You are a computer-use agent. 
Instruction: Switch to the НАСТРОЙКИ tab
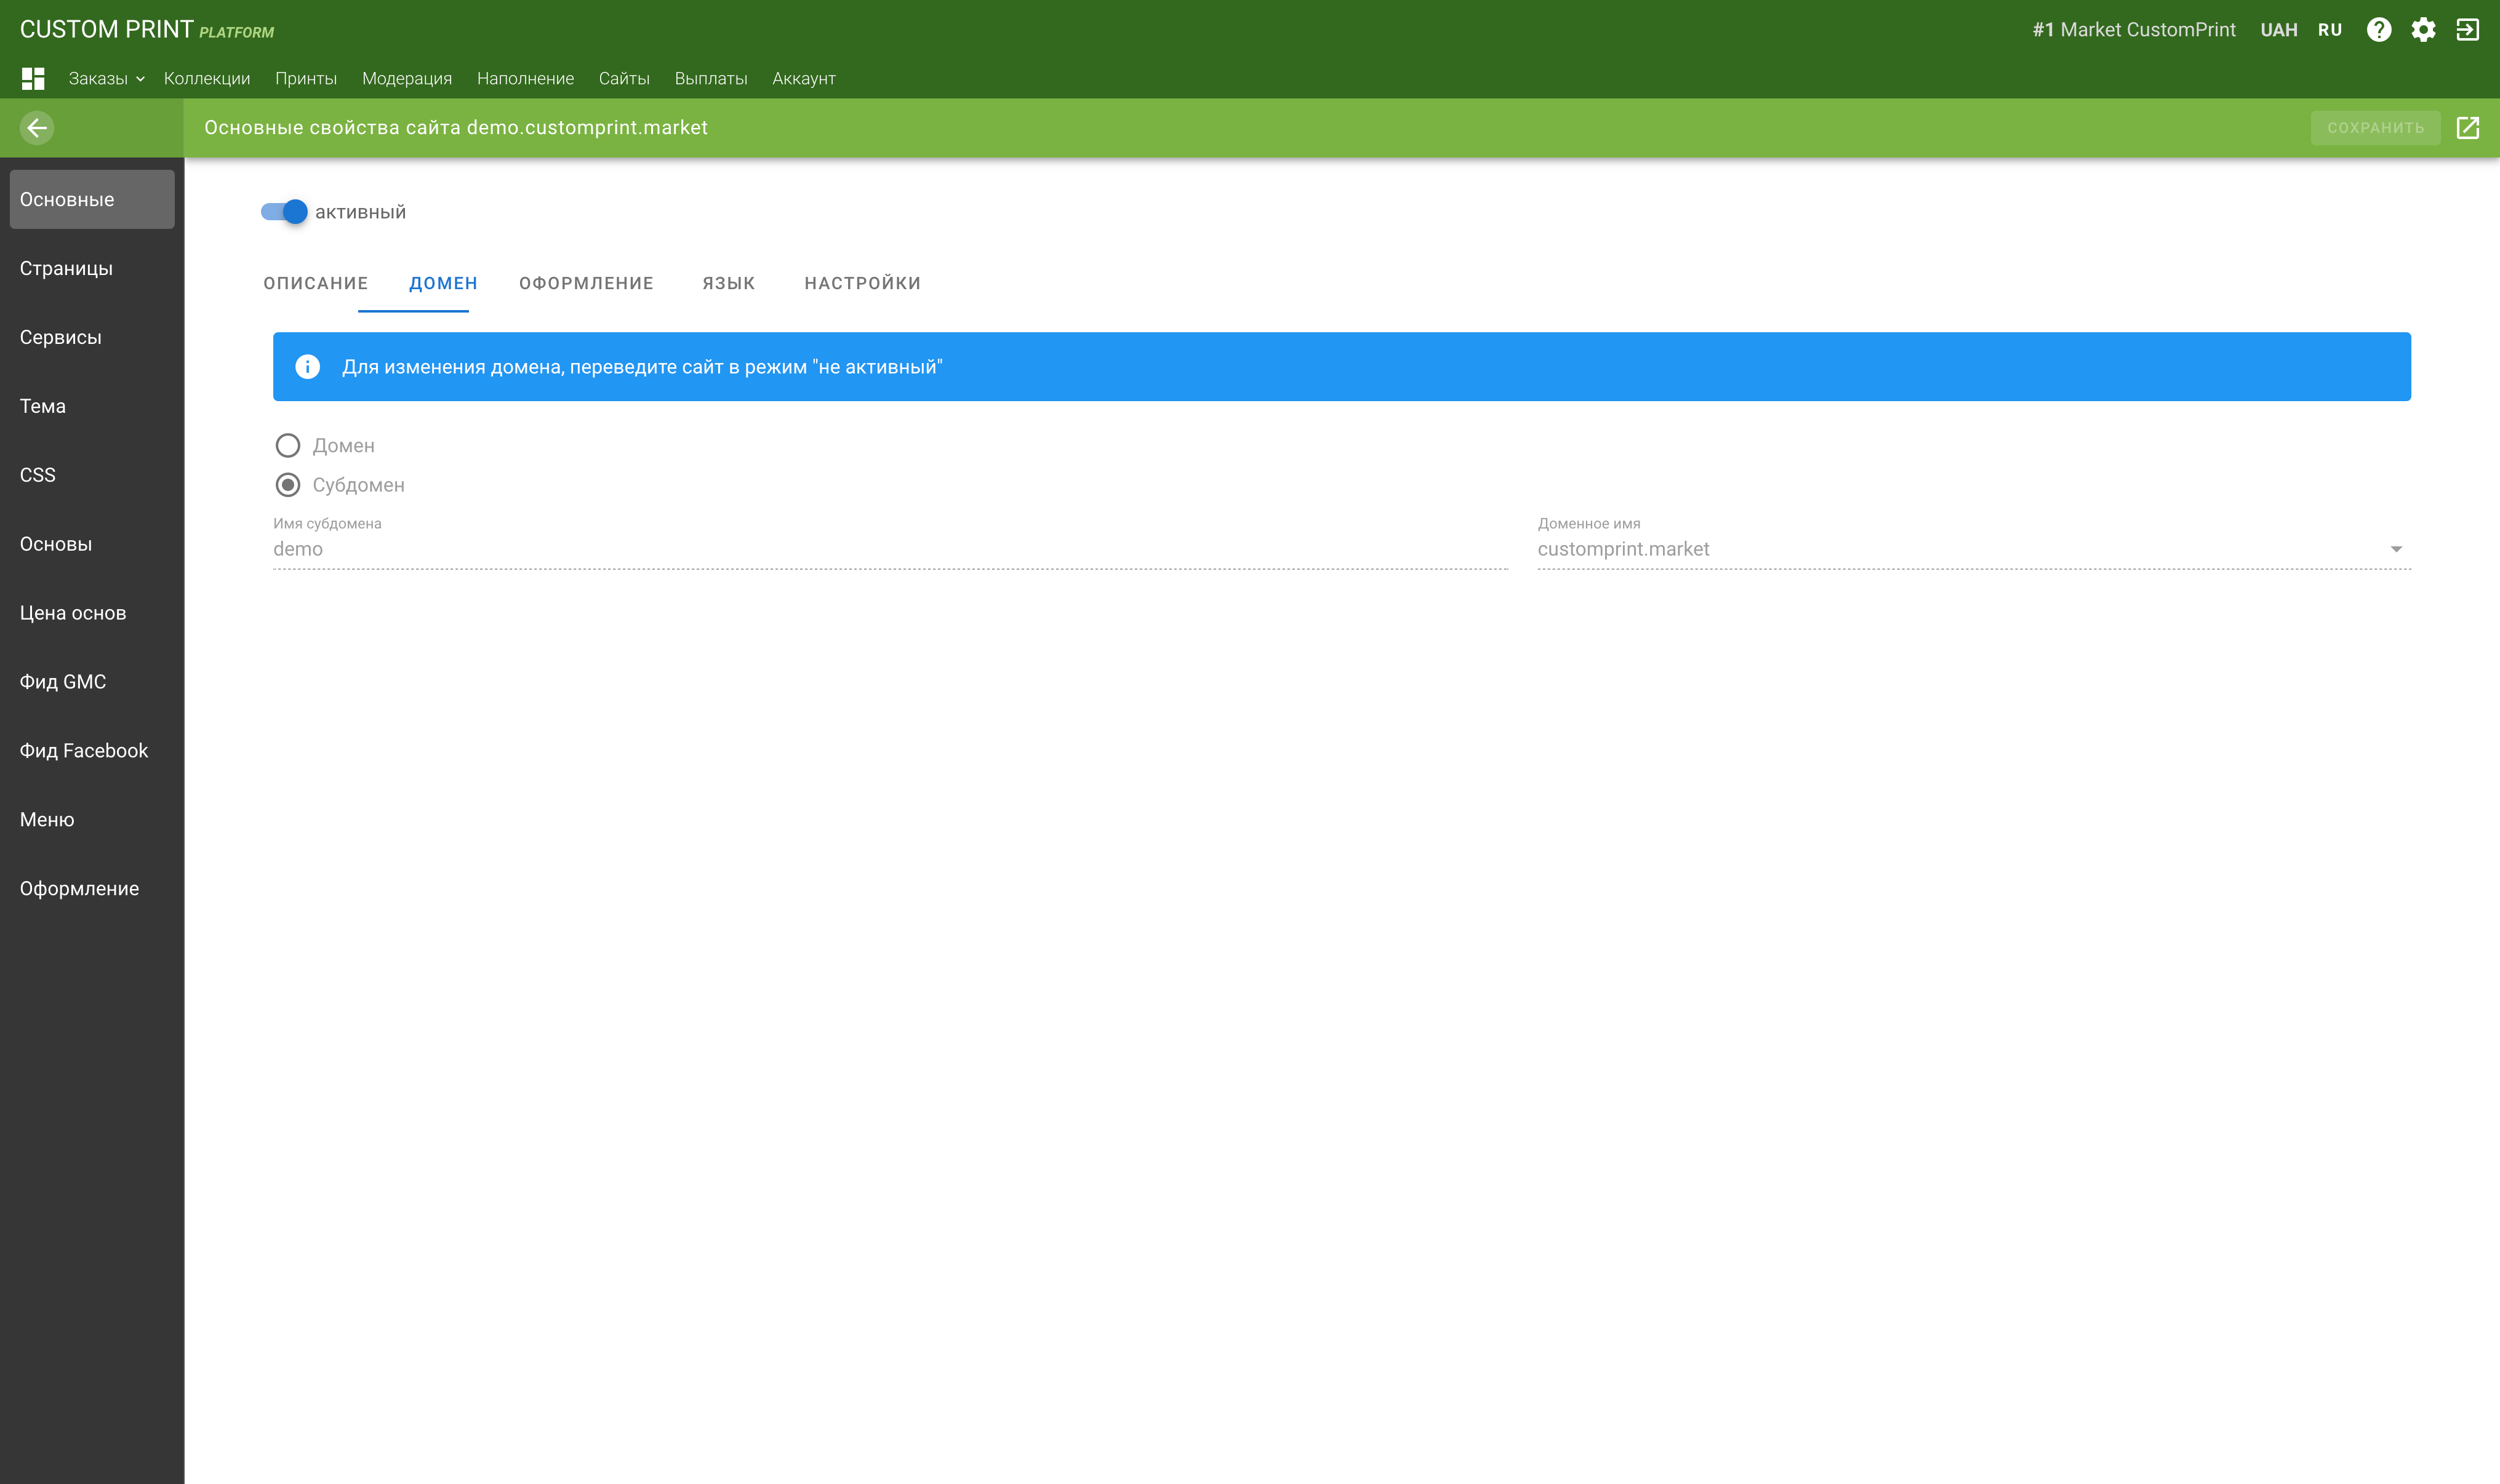point(863,284)
